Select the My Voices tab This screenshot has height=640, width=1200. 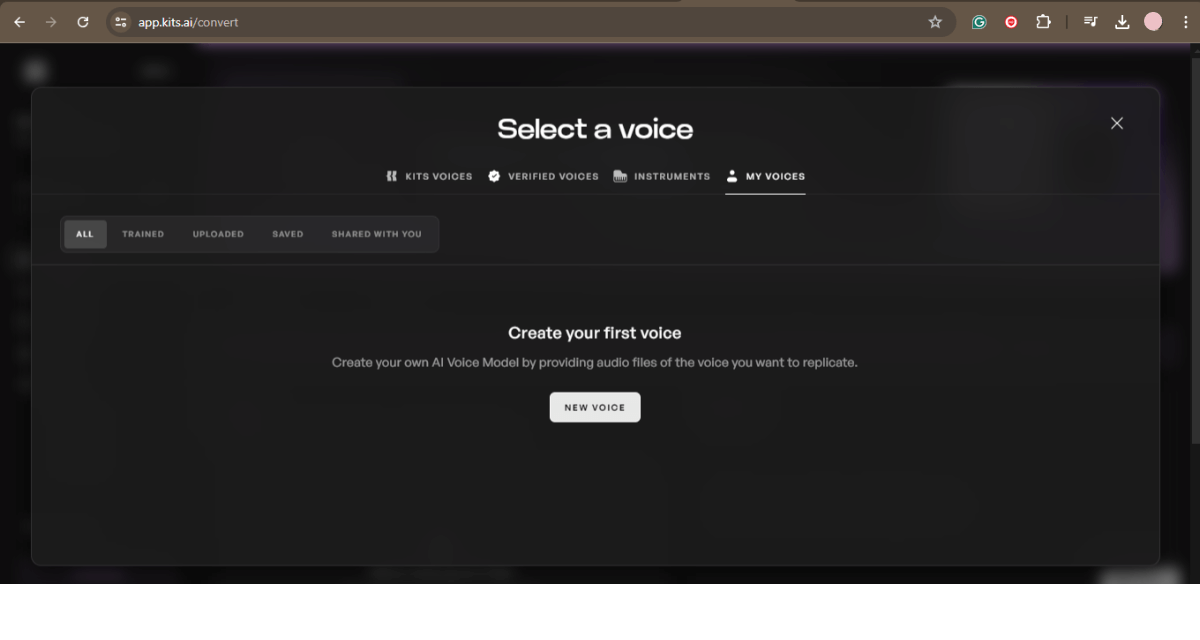(x=765, y=176)
